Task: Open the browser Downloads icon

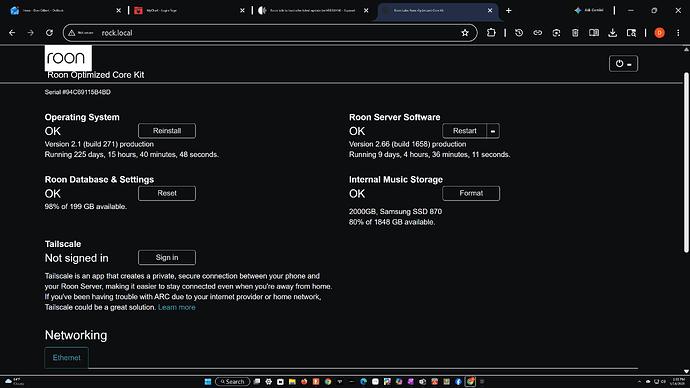Action: point(613,33)
